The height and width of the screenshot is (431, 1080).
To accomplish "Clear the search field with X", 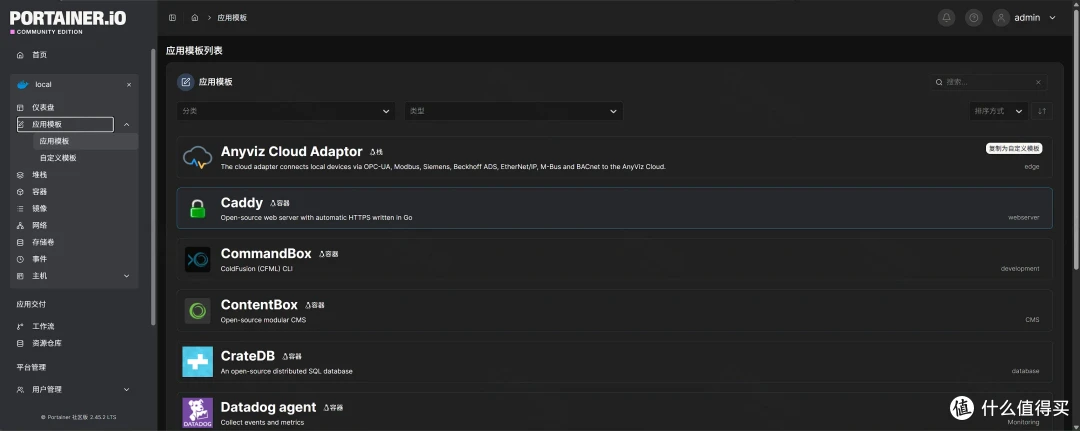I will pos(1039,82).
